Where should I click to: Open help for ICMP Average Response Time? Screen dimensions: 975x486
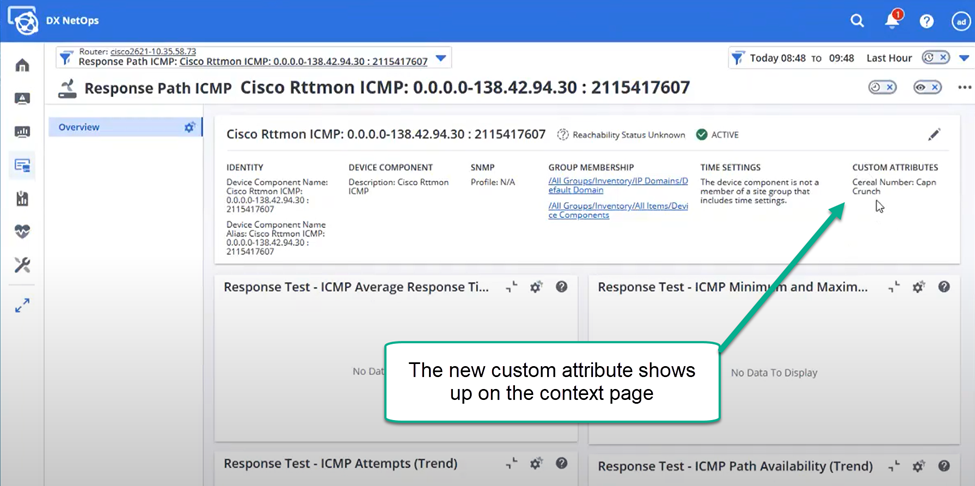pos(561,287)
